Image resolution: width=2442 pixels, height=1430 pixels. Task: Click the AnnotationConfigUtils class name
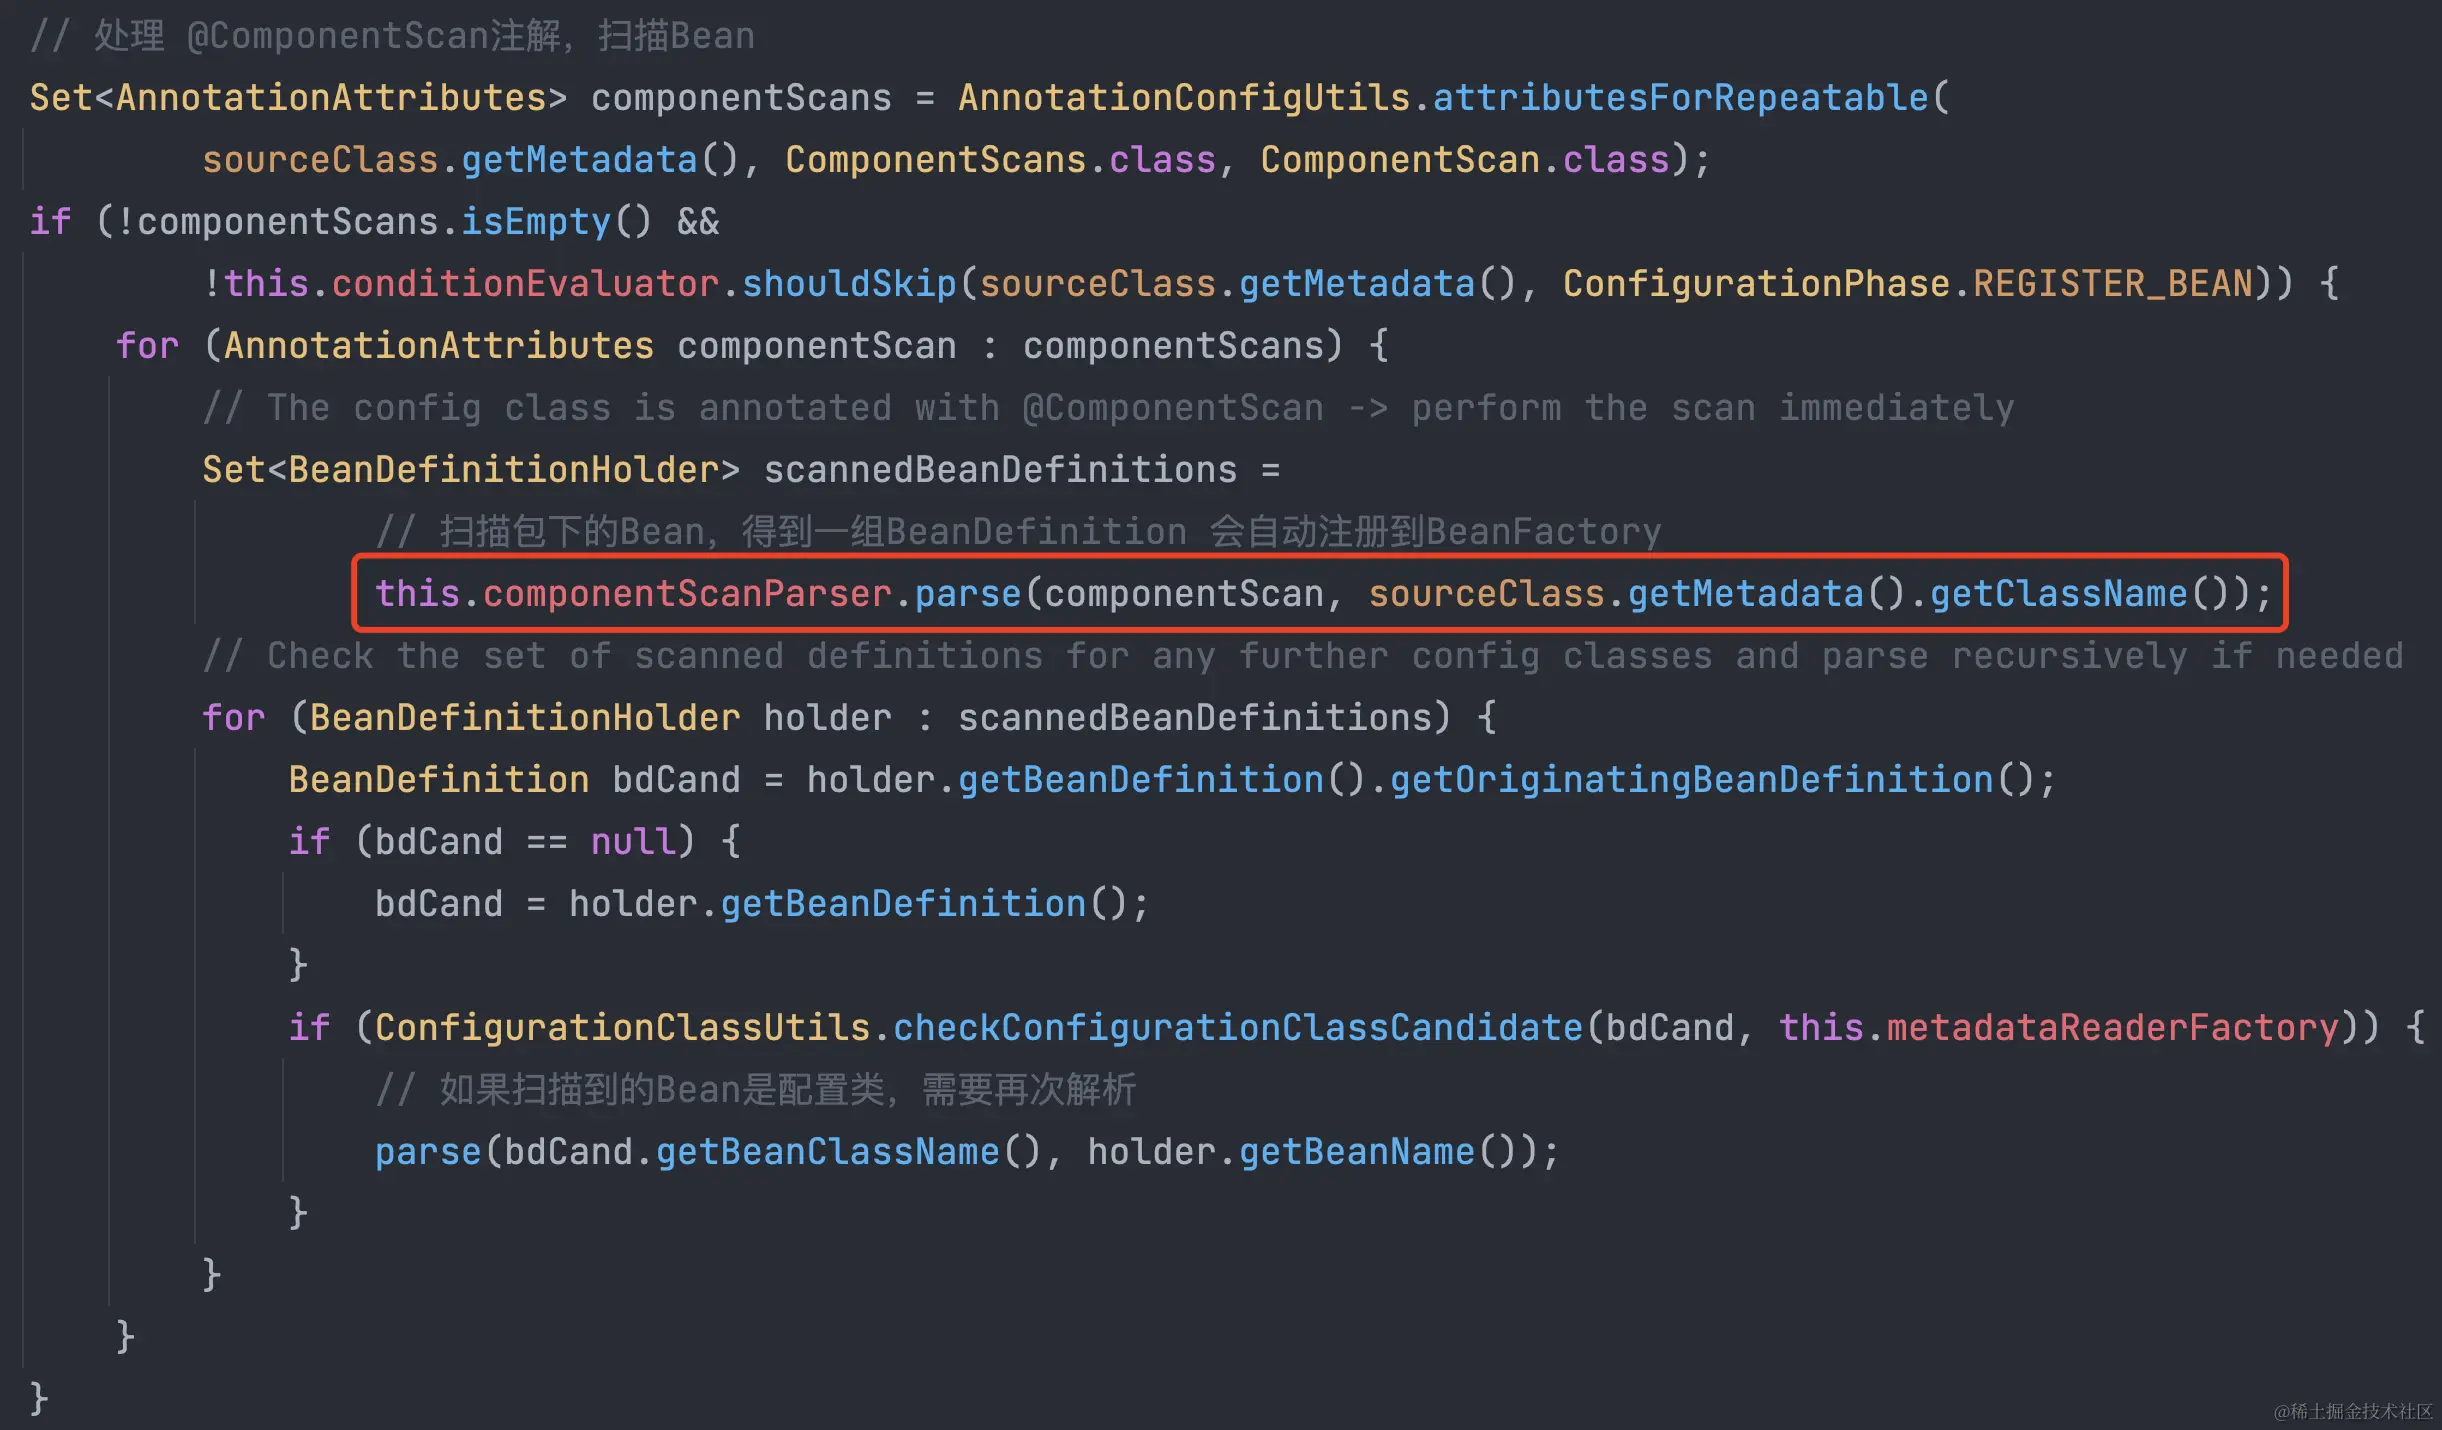1184,98
